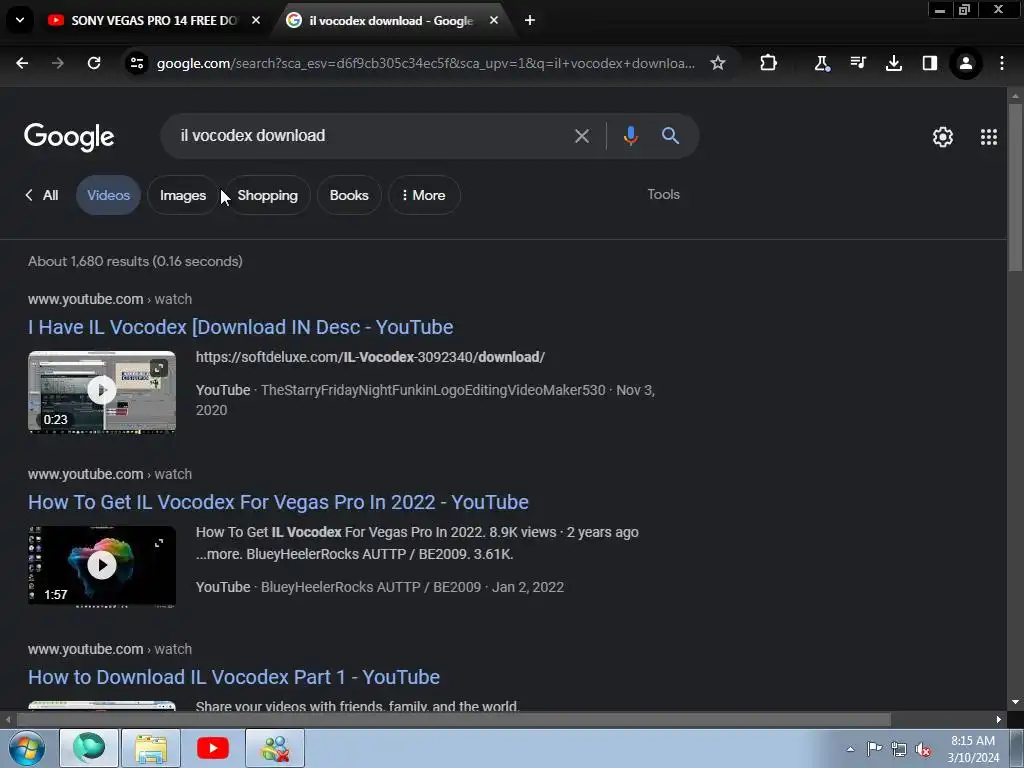Viewport: 1024px width, 768px height.
Task: Open the Downloads icon in toolbar
Action: point(894,63)
